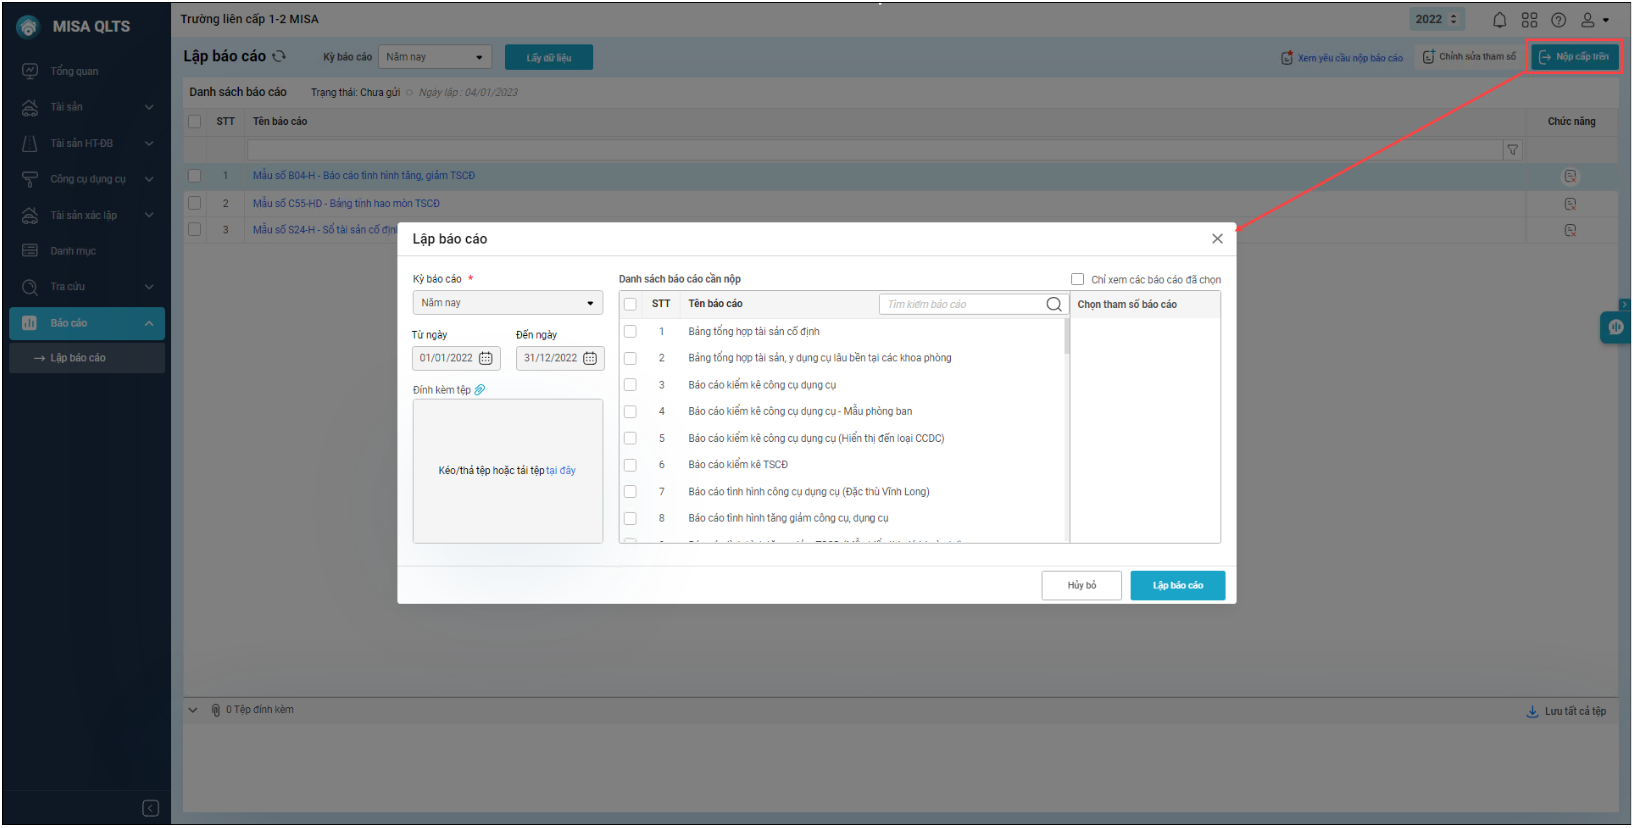Open the Kỳ báo cáo dropdown in dialog

[x=507, y=303]
